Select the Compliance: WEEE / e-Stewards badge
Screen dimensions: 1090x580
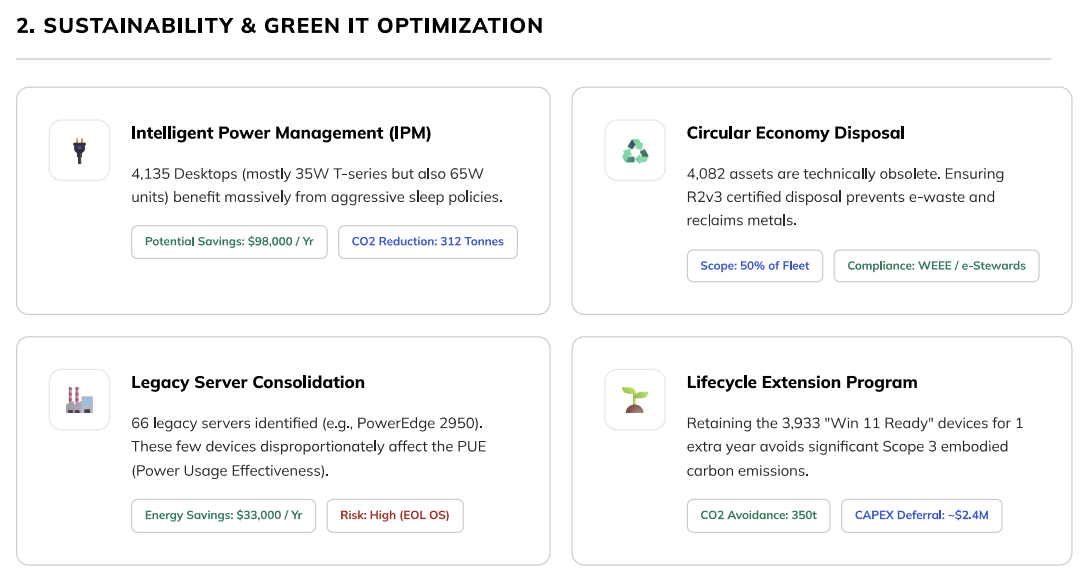(936, 266)
